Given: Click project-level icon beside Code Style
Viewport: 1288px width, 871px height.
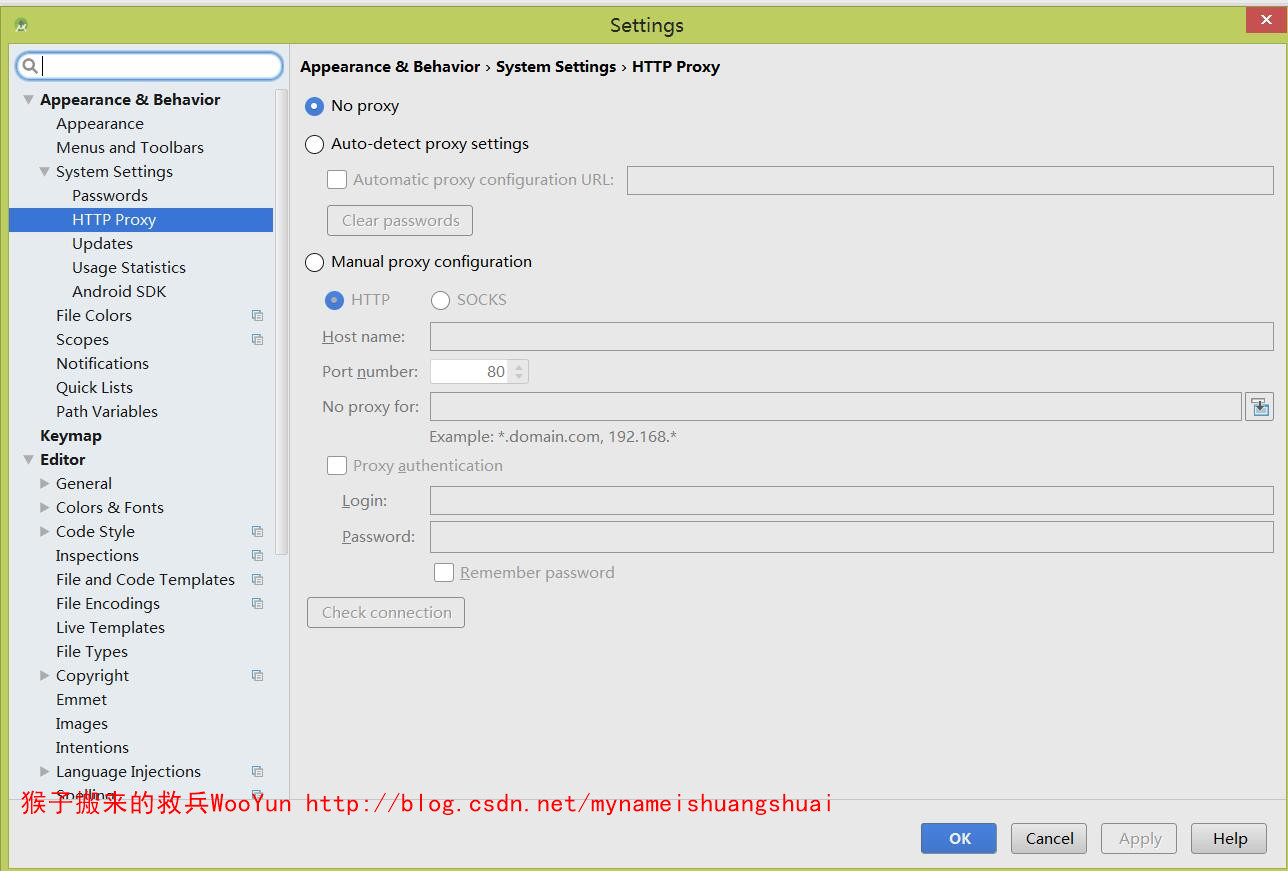Looking at the screenshot, I should [x=257, y=532].
